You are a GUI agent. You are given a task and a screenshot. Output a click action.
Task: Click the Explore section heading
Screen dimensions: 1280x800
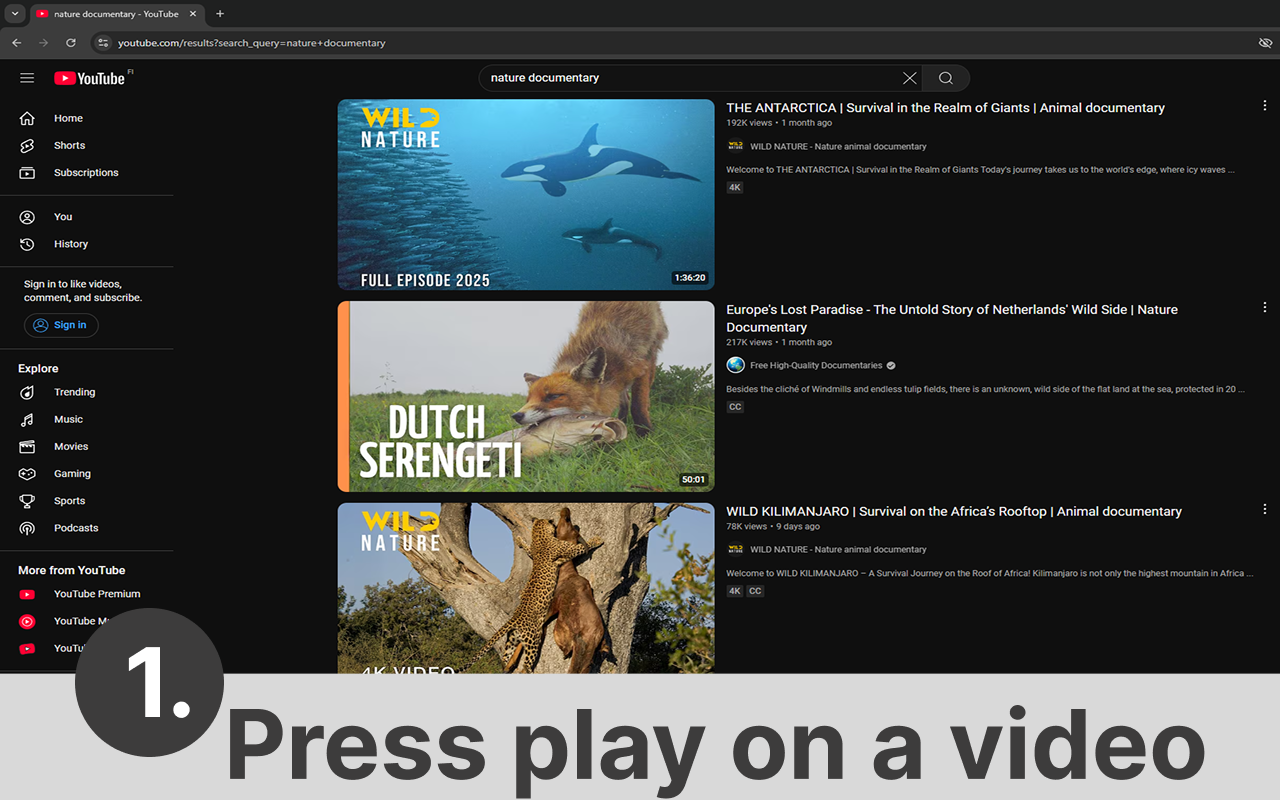tap(38, 369)
